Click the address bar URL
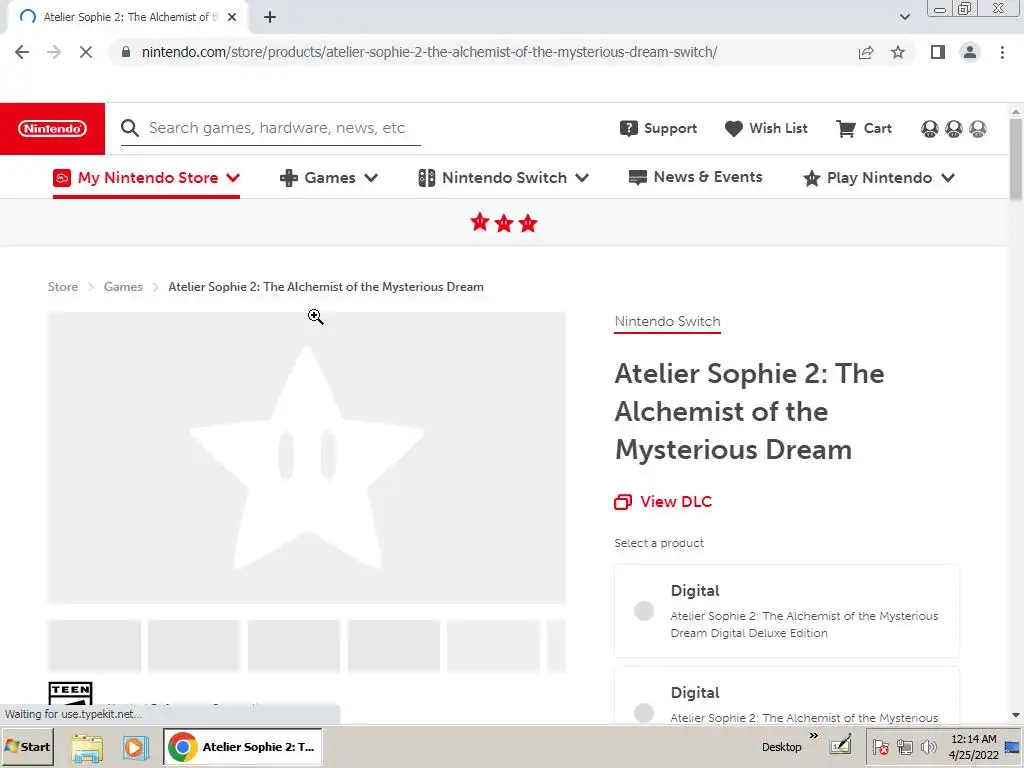 [429, 52]
